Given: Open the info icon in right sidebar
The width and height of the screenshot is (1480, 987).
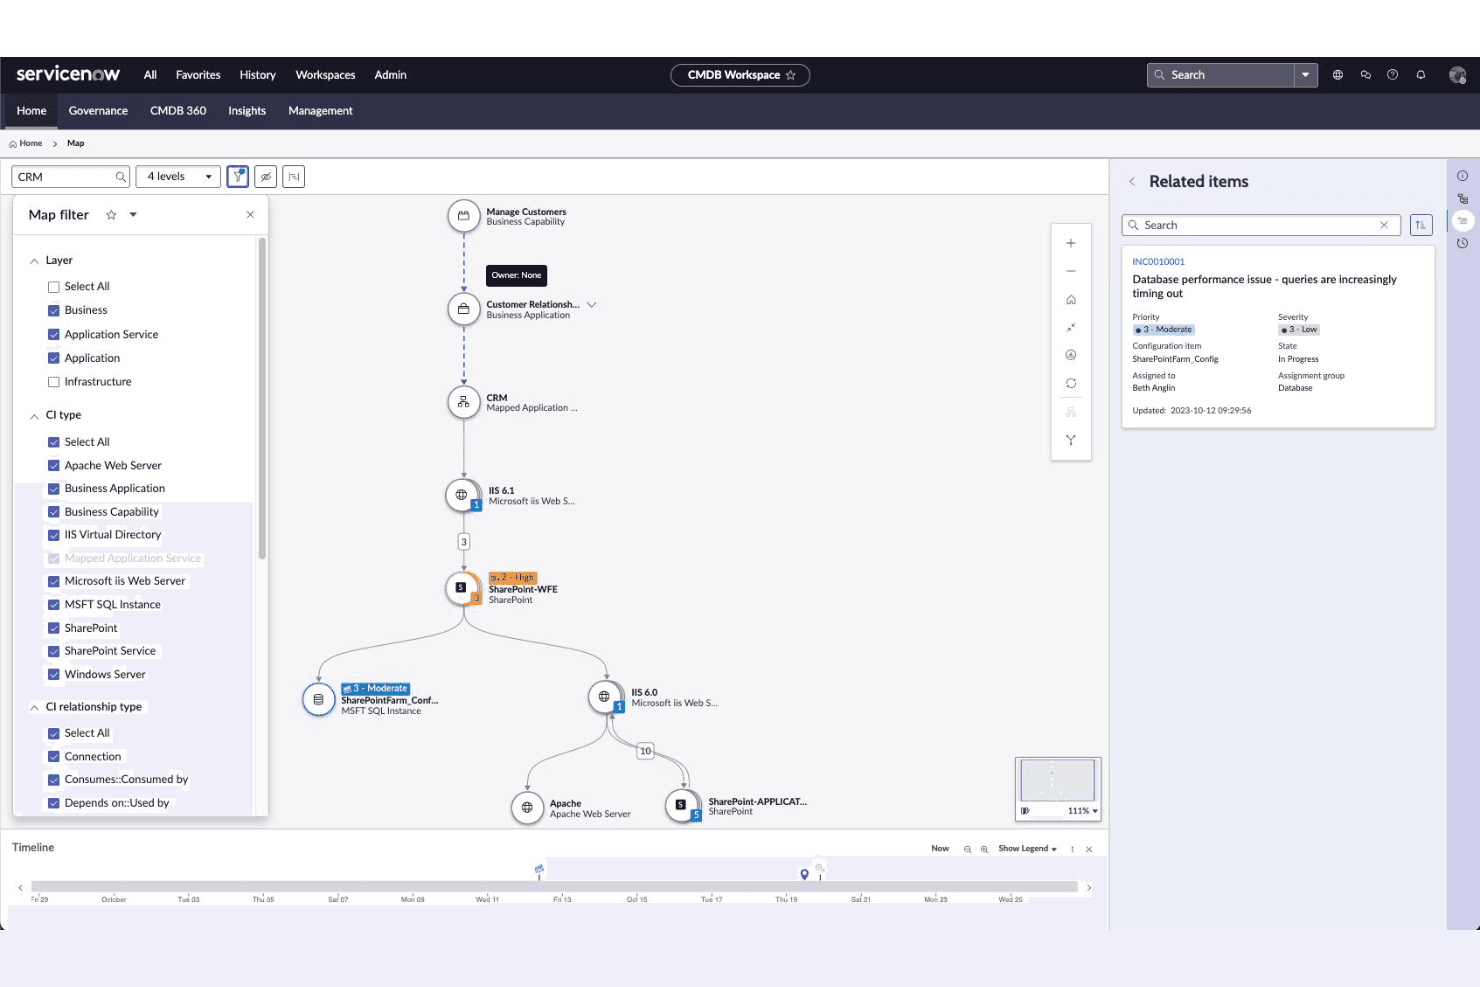Looking at the screenshot, I should [1462, 176].
